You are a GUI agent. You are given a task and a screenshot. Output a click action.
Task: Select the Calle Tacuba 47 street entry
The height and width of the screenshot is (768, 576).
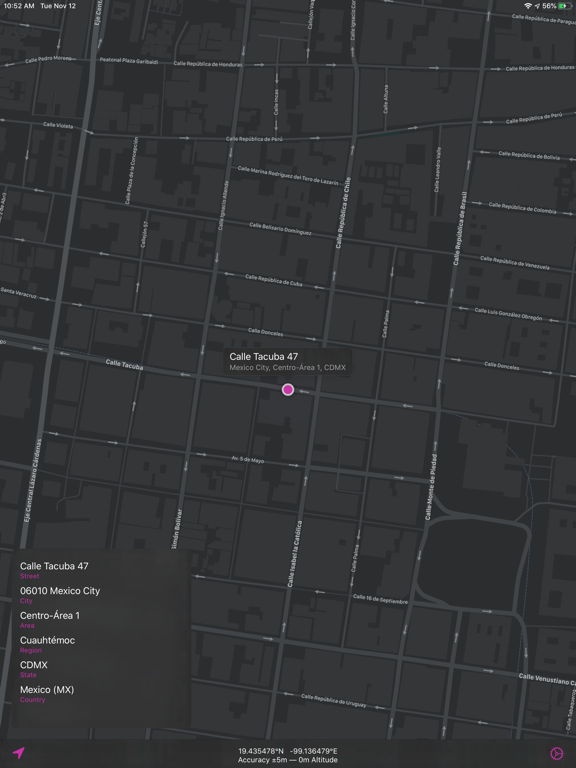[x=54, y=570]
